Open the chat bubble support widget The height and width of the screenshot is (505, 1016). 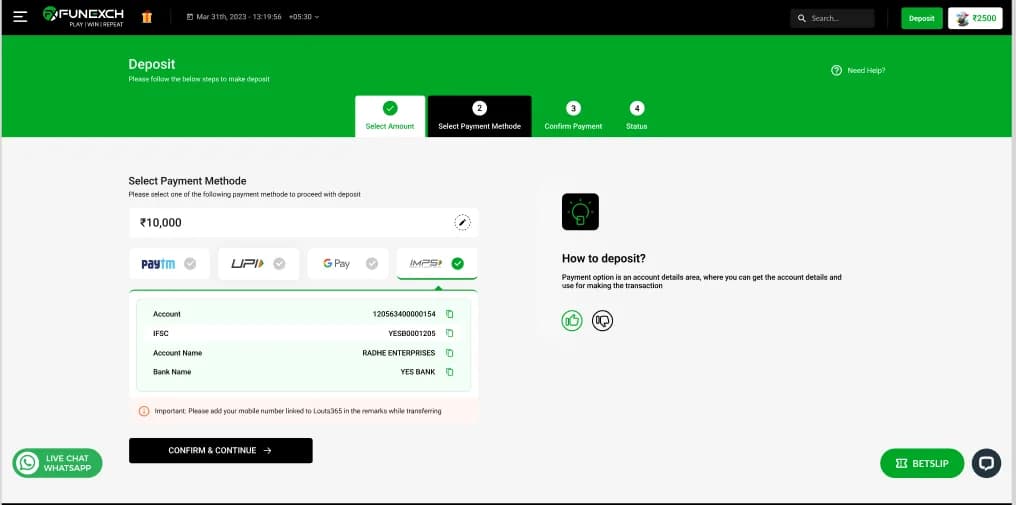(x=986, y=463)
